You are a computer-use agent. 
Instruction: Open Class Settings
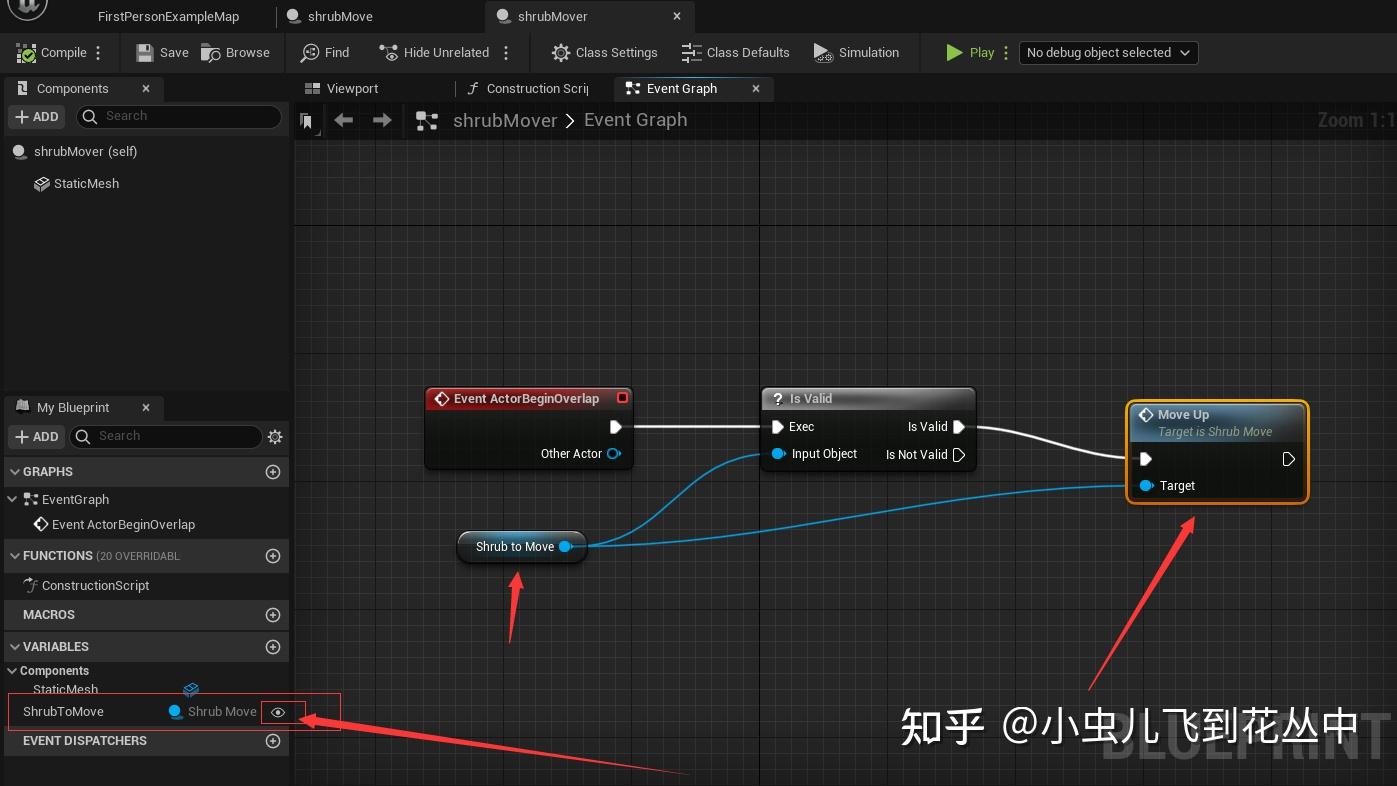(x=605, y=53)
